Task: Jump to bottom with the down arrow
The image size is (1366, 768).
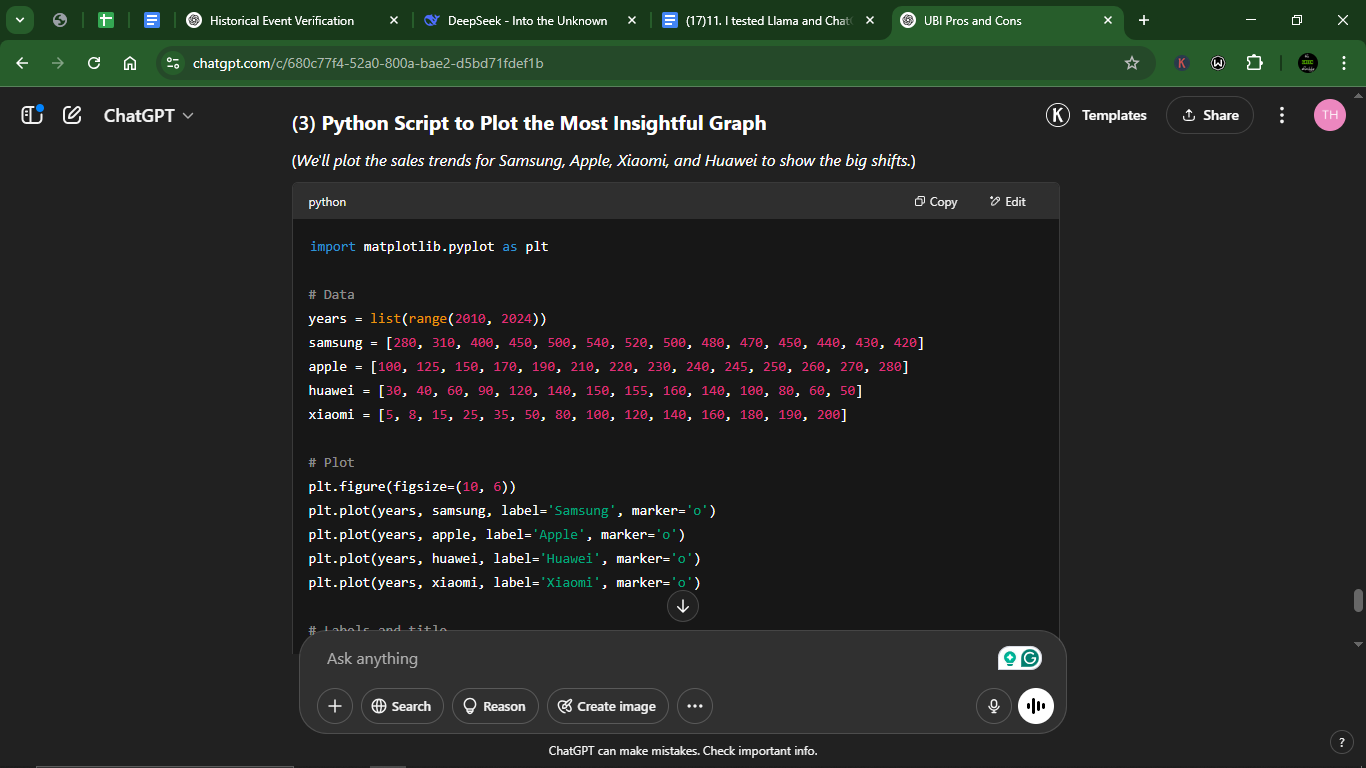Action: (x=683, y=605)
